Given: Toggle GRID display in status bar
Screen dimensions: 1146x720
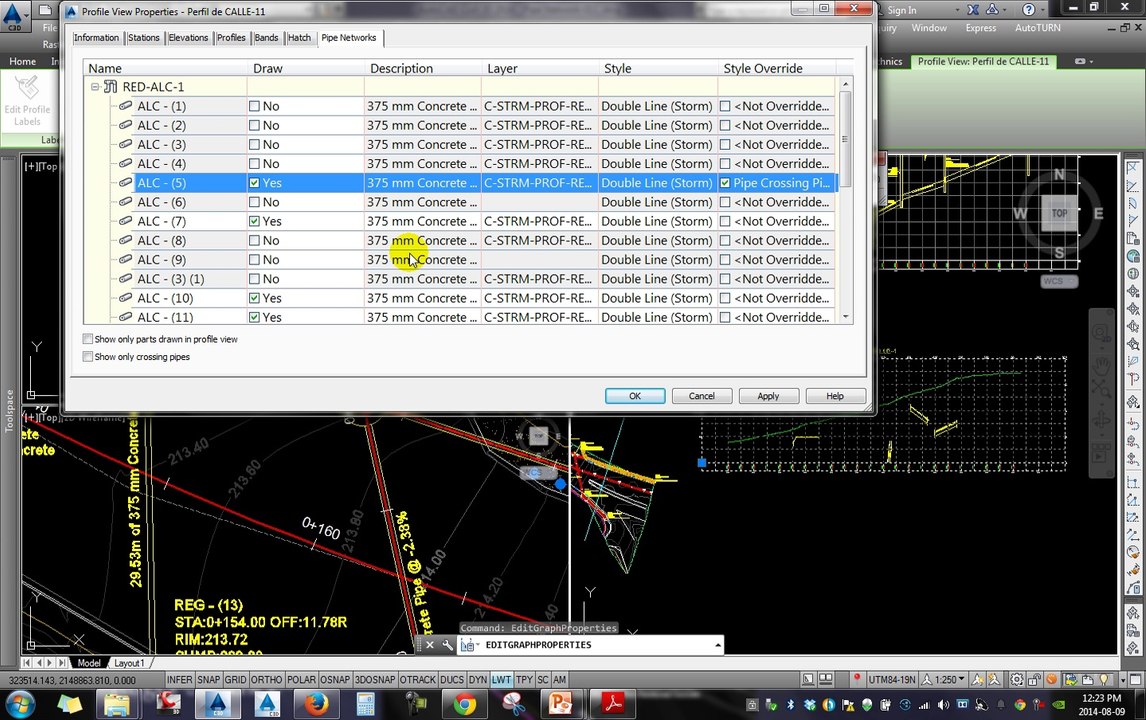Looking at the screenshot, I should (x=235, y=680).
